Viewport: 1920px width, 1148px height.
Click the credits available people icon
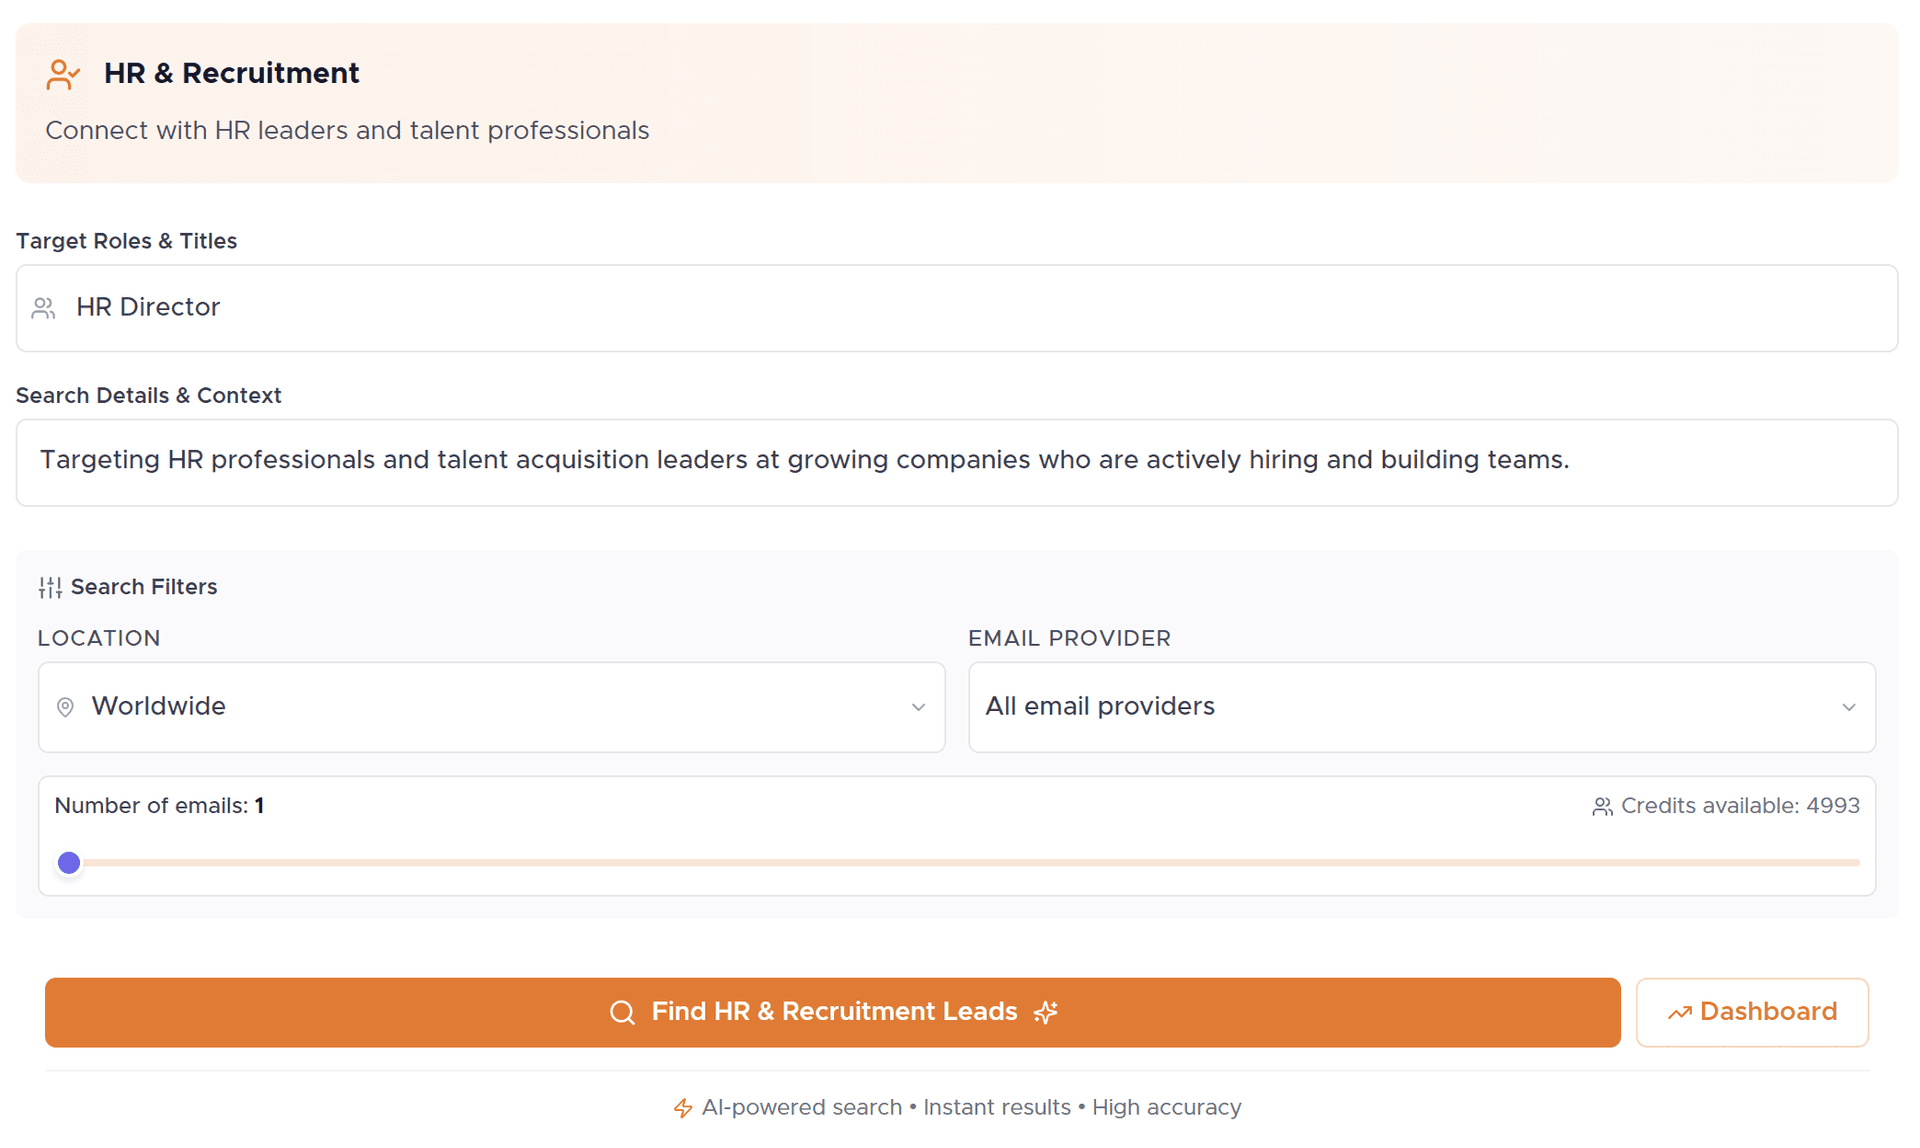coord(1601,806)
